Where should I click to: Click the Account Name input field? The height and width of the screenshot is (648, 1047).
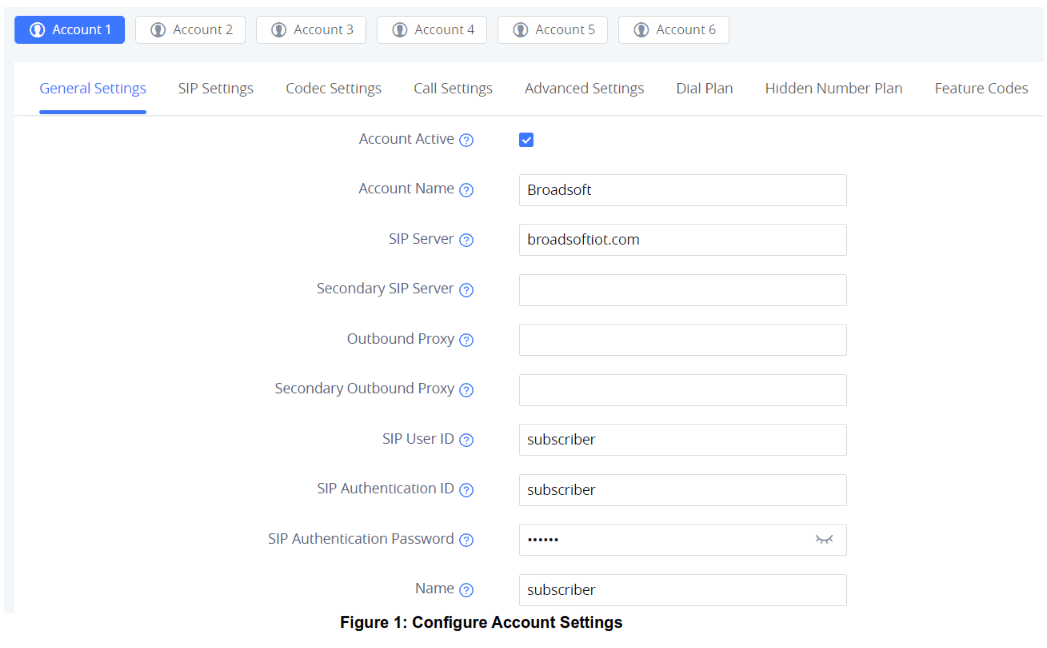tap(682, 190)
